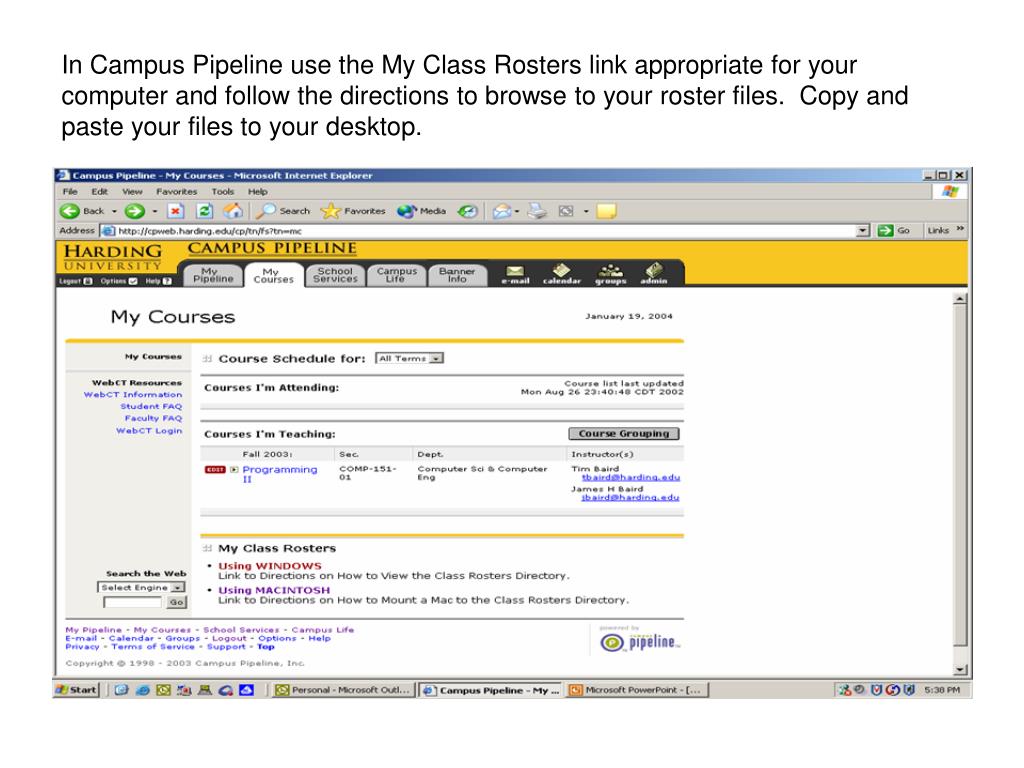This screenshot has height=768, width=1024.
Task: Open the Mail button dropdown arrow
Action: coord(517,211)
